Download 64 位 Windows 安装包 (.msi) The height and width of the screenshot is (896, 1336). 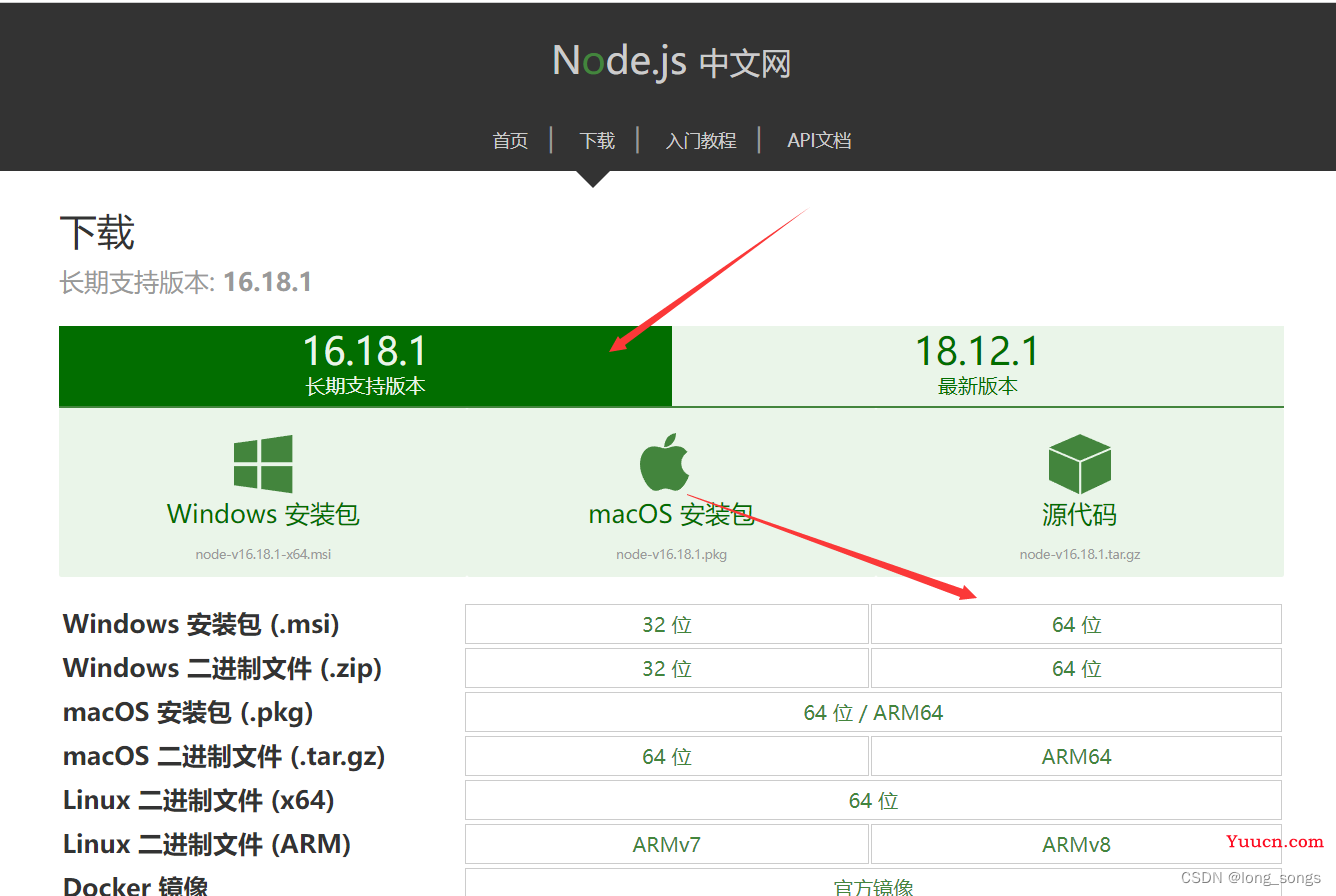coord(1076,624)
